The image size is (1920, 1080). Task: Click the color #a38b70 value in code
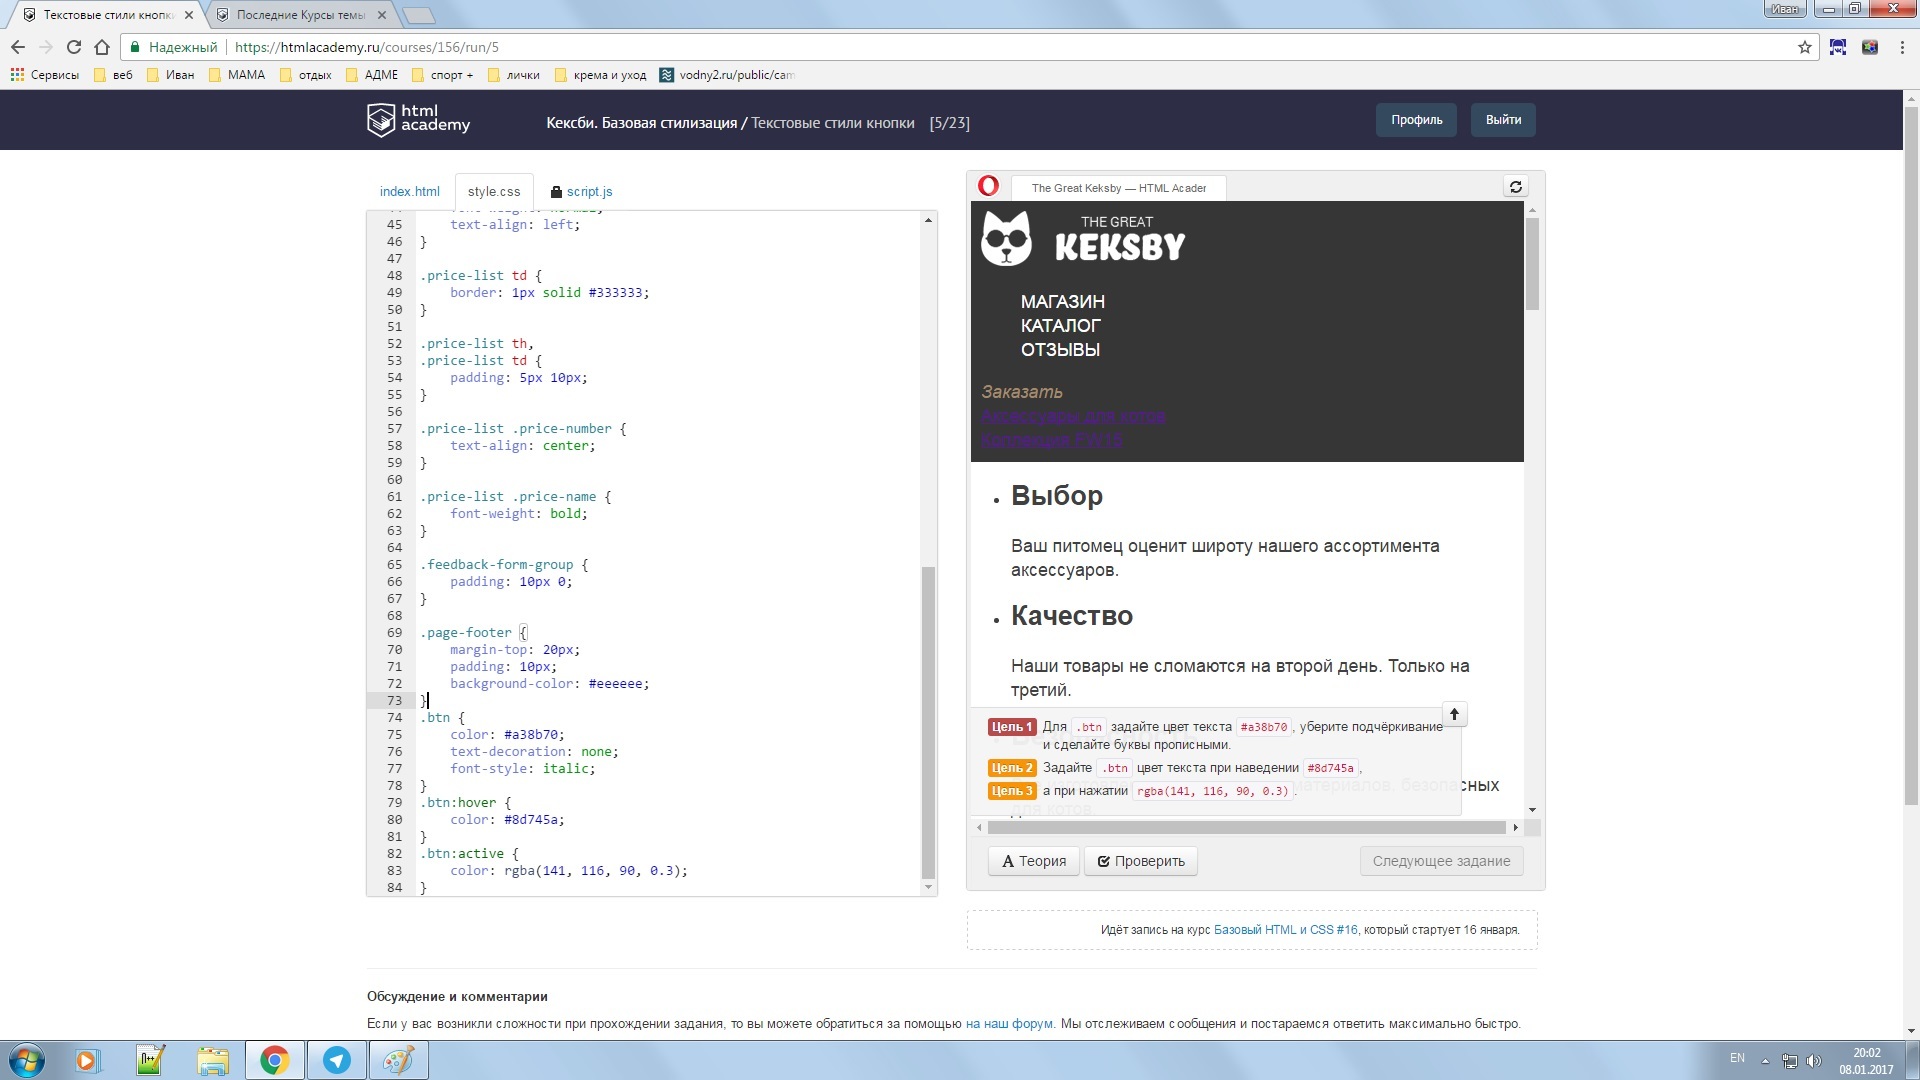pos(533,735)
